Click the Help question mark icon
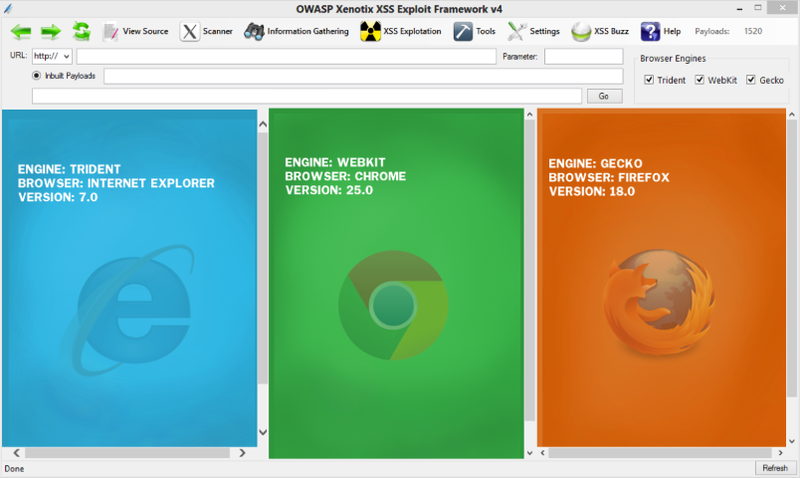This screenshot has width=800, height=478. tap(651, 32)
